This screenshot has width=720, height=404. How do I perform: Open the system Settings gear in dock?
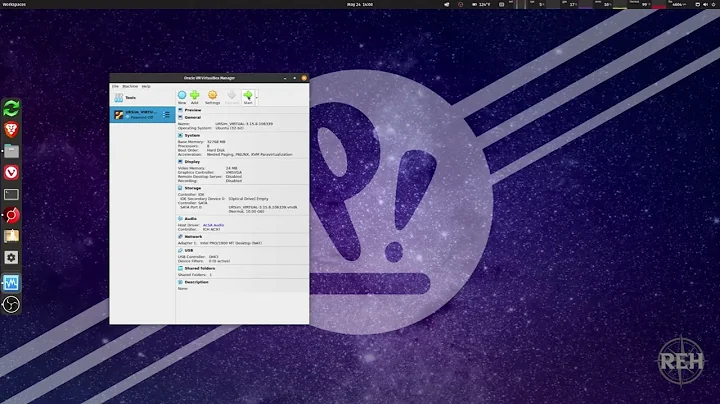pos(11,258)
